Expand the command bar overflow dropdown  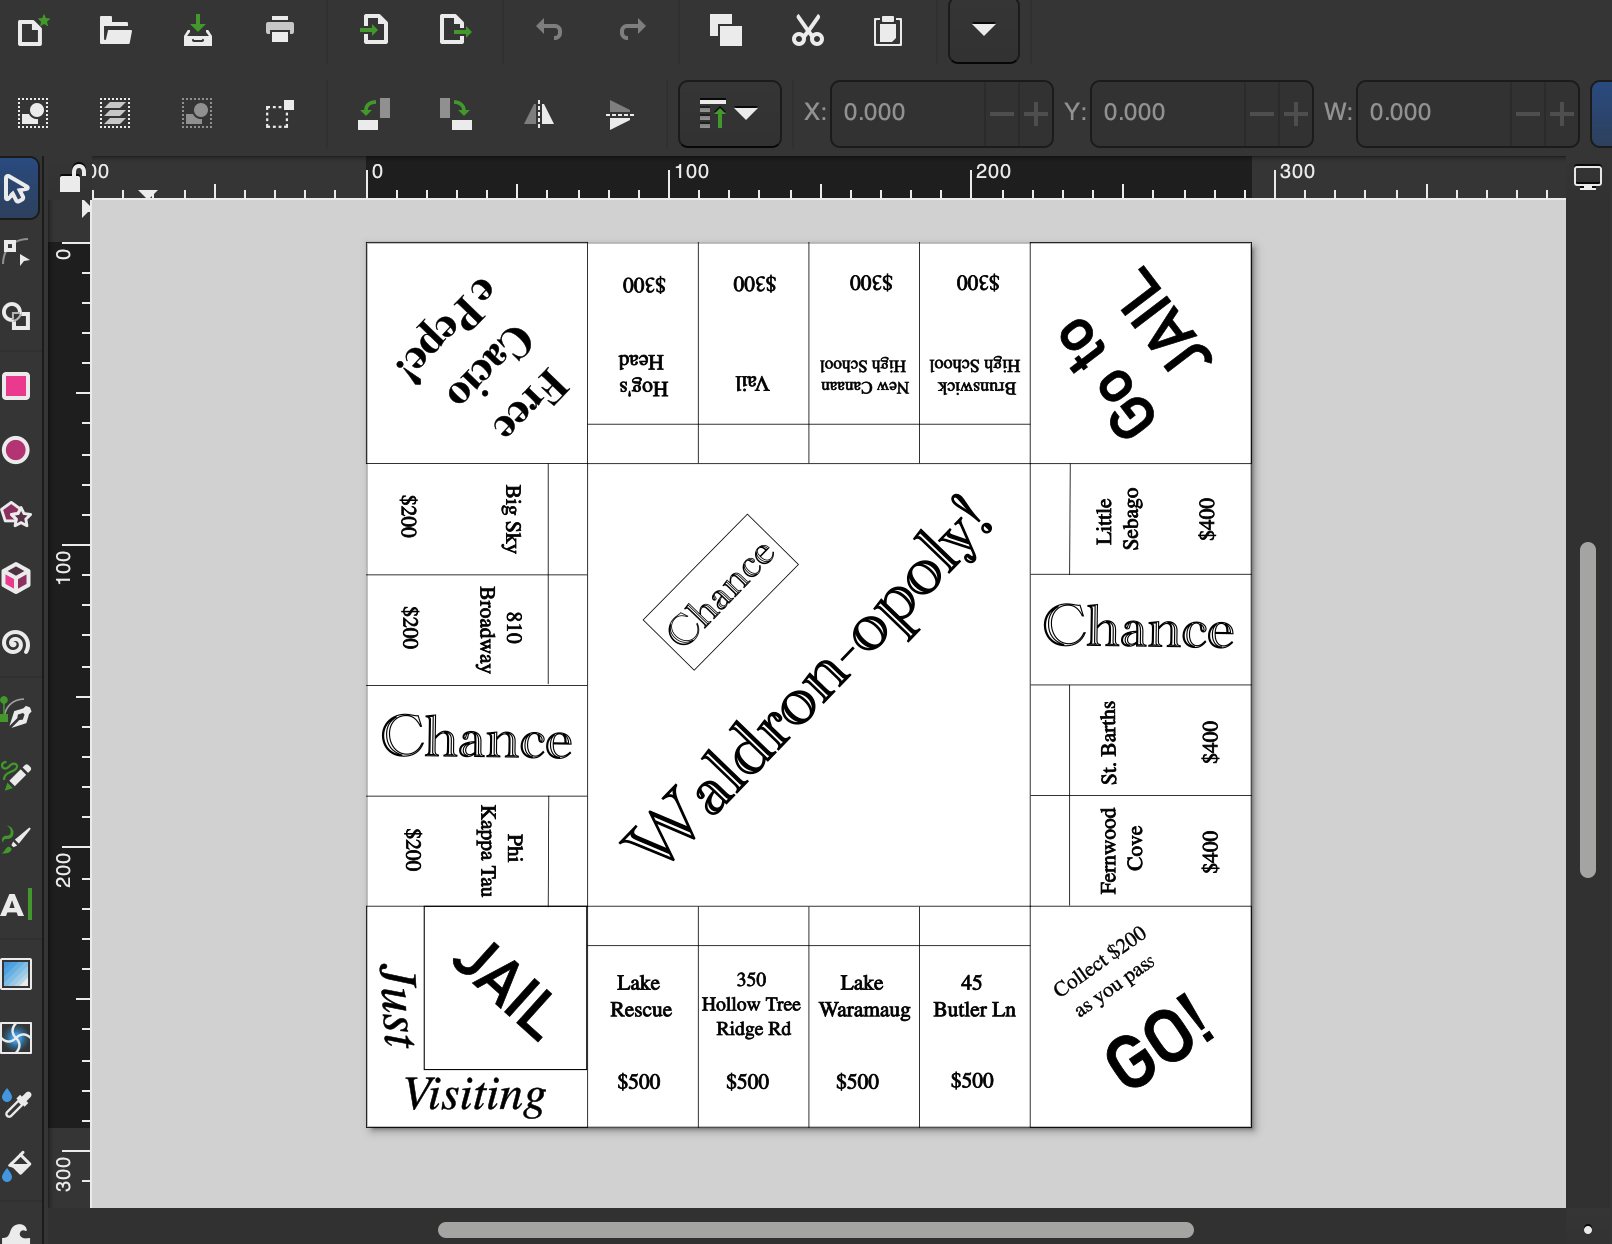983,30
